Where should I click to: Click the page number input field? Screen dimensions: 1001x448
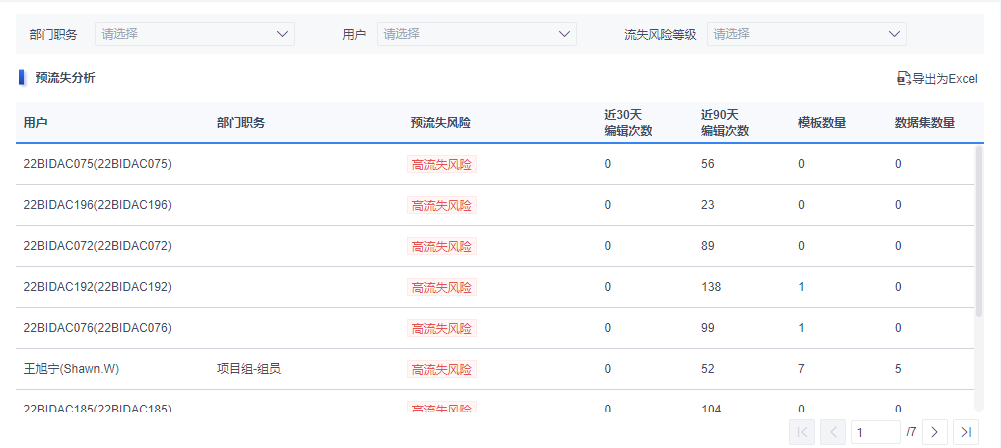click(x=875, y=432)
